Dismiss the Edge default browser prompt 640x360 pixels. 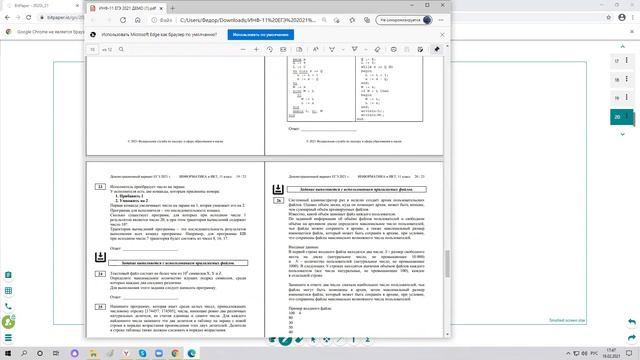pos(442,35)
